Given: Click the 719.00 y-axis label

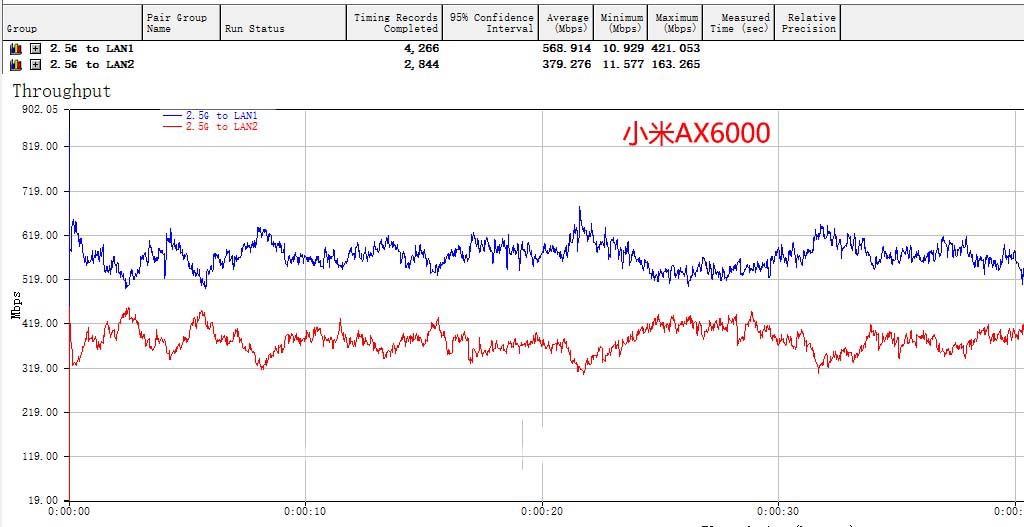Looking at the screenshot, I should point(40,191).
